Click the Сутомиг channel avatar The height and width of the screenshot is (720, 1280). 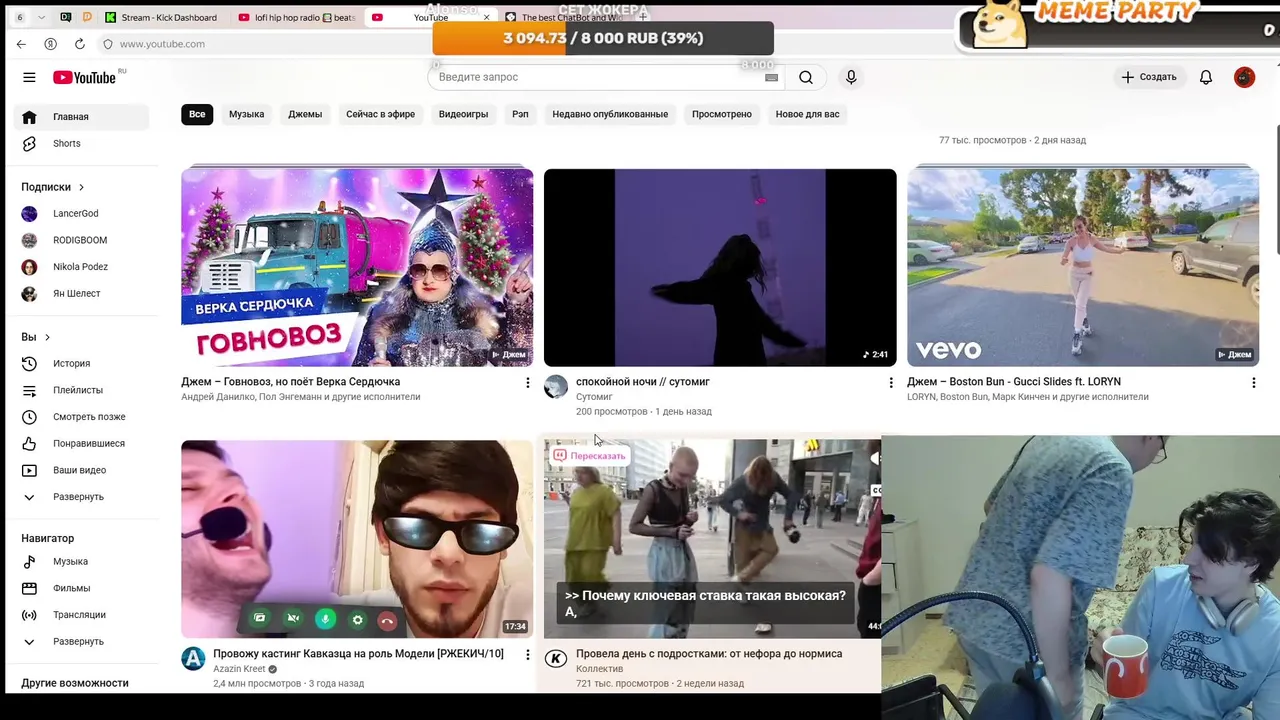click(x=556, y=387)
